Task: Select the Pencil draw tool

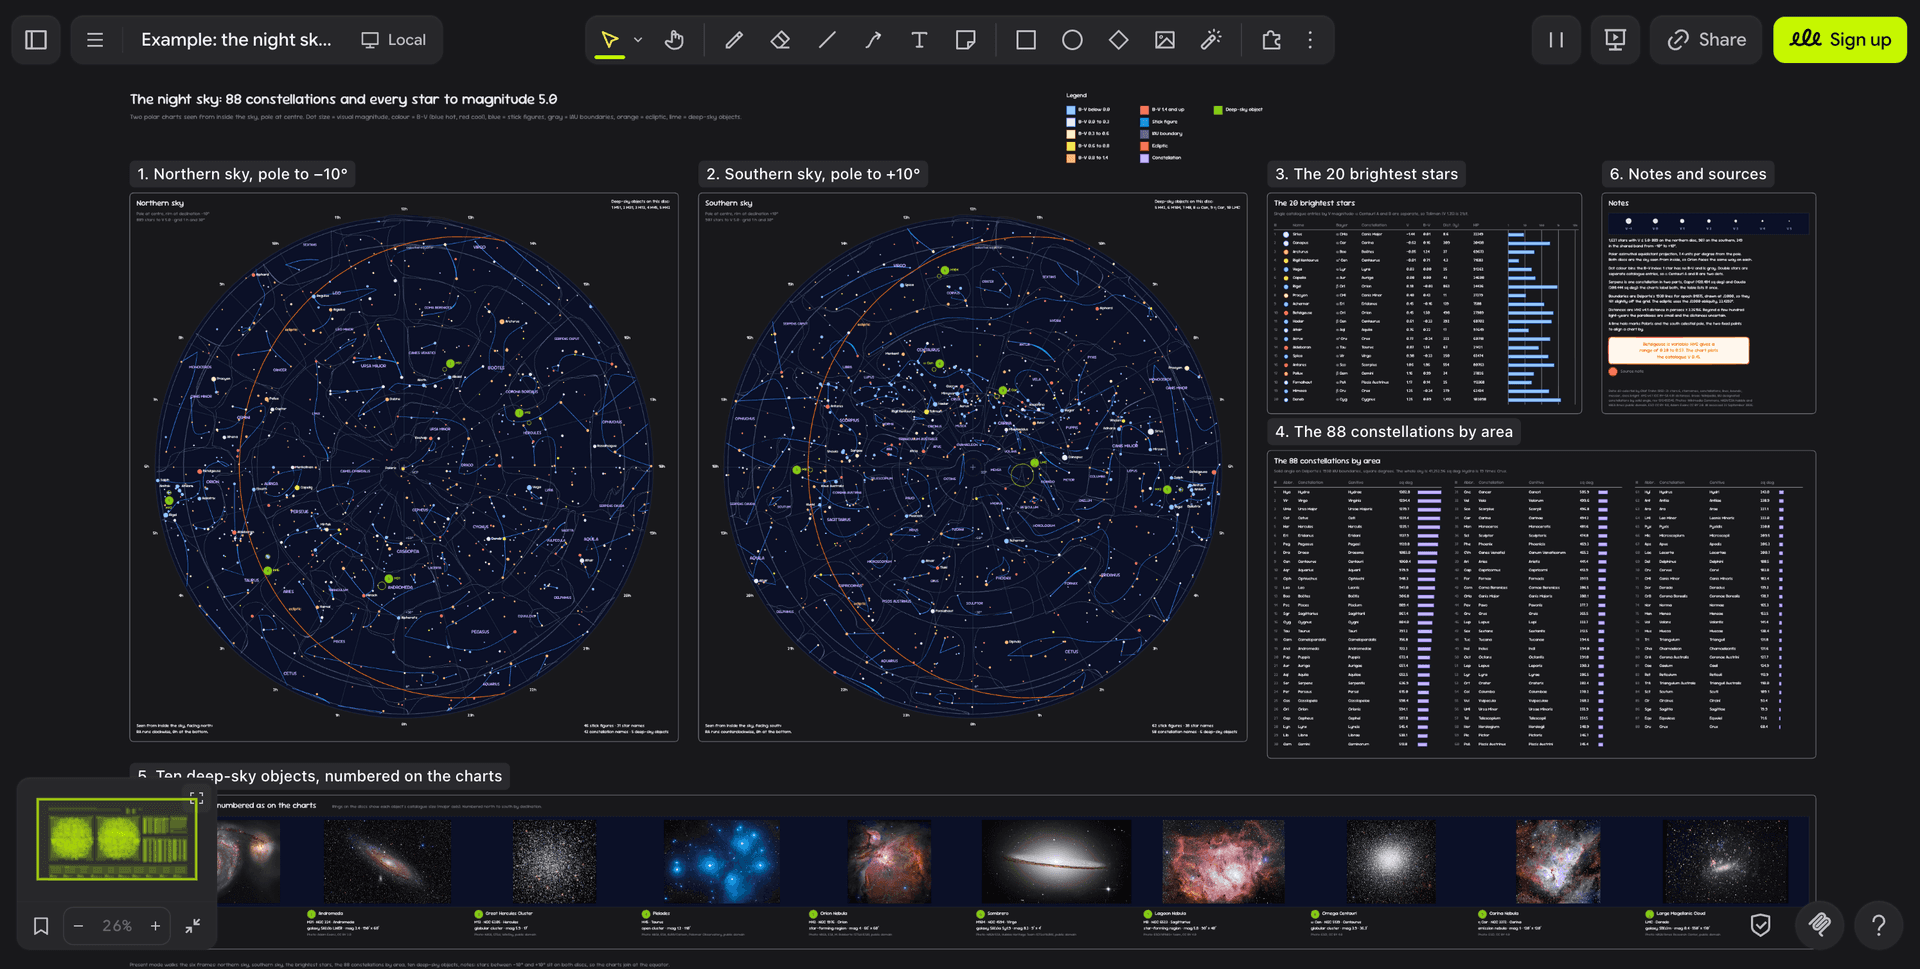Action: pyautogui.click(x=734, y=40)
